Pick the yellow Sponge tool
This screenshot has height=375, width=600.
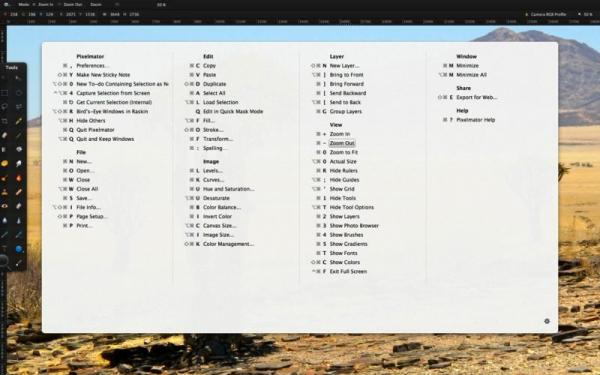tap(5, 164)
